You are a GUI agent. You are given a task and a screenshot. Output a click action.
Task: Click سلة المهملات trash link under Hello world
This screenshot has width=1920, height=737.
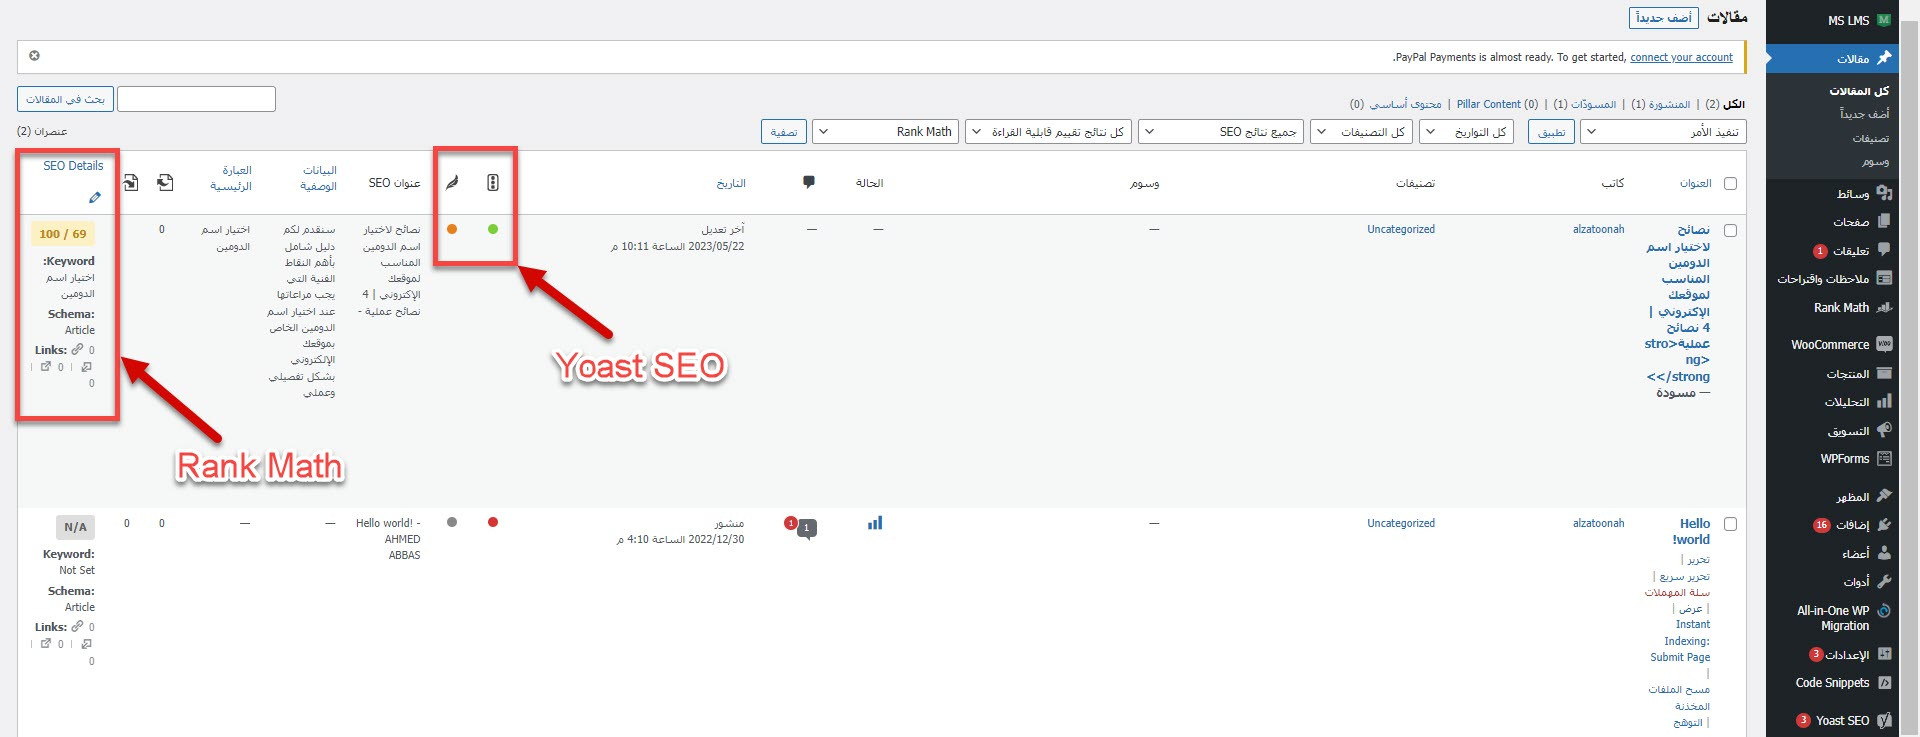tap(1677, 592)
